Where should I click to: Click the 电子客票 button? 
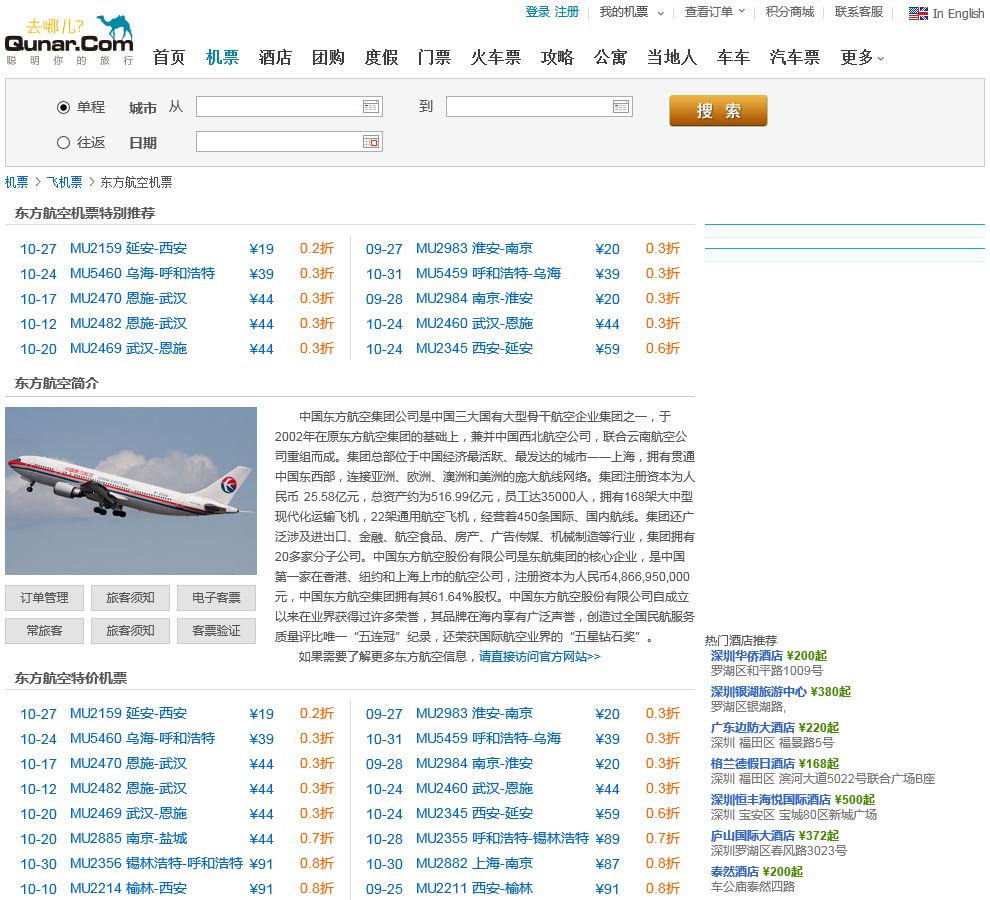click(217, 597)
